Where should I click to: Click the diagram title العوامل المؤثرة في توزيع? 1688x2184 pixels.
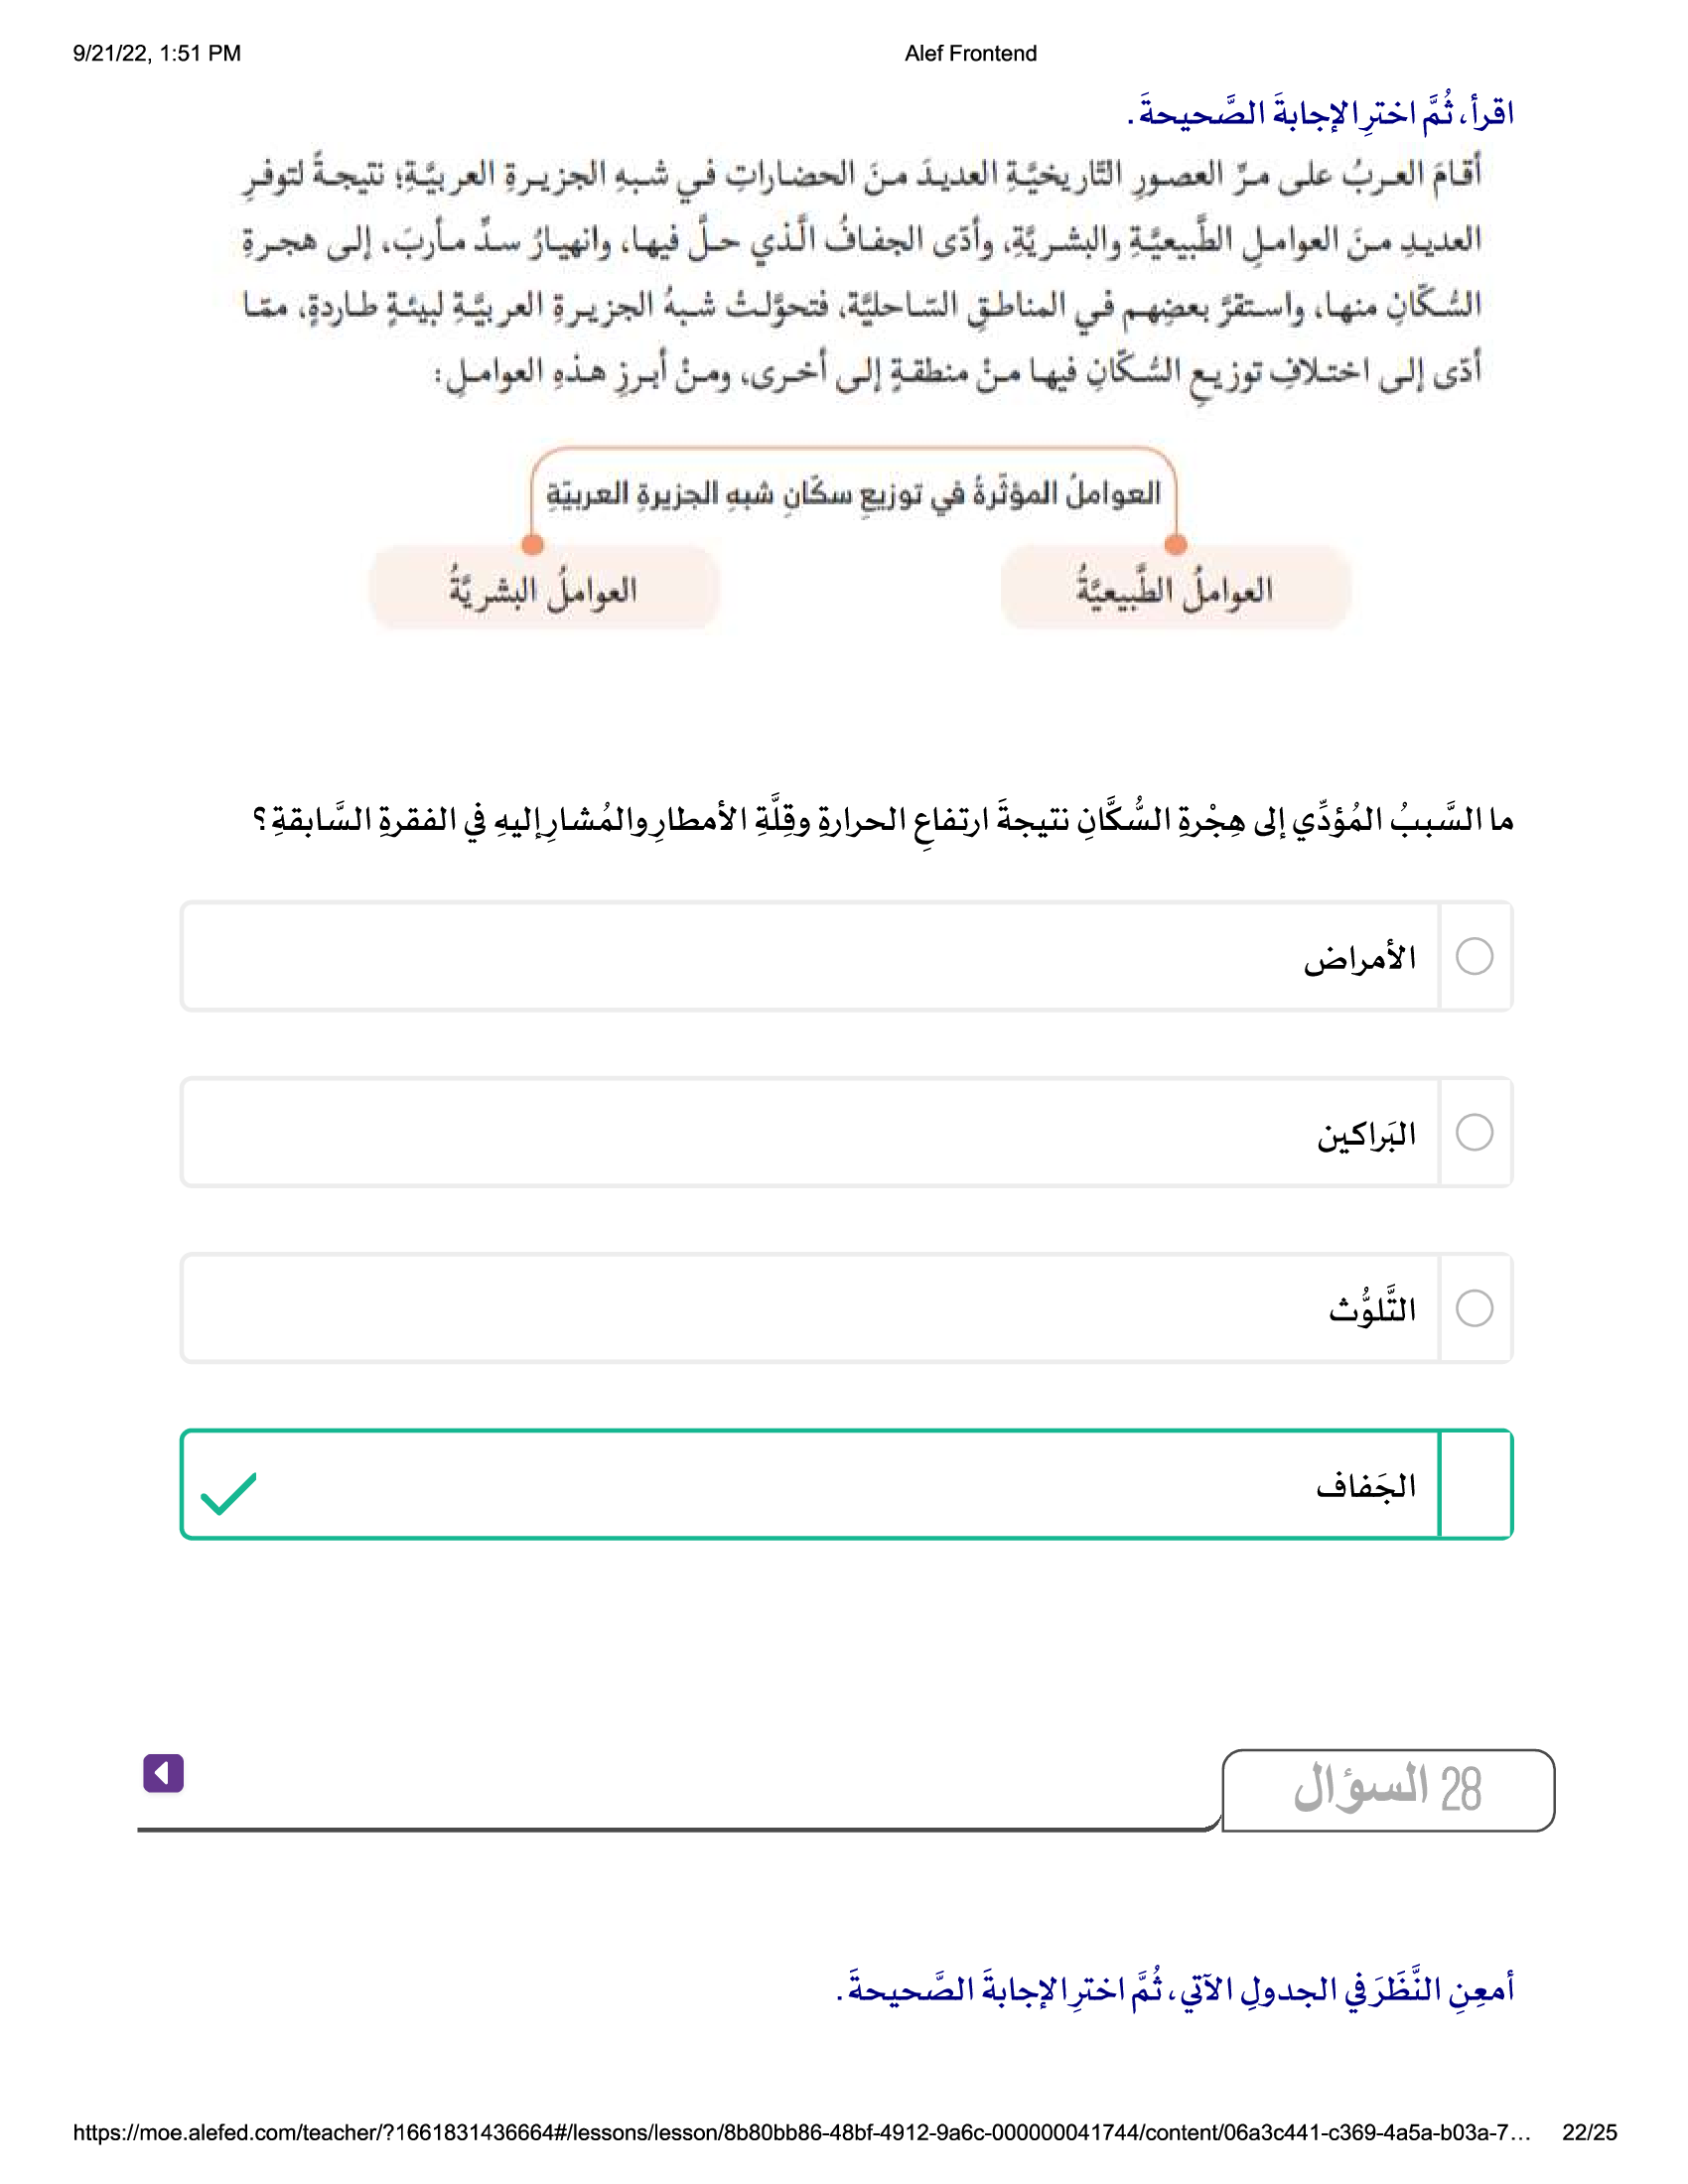click(853, 494)
